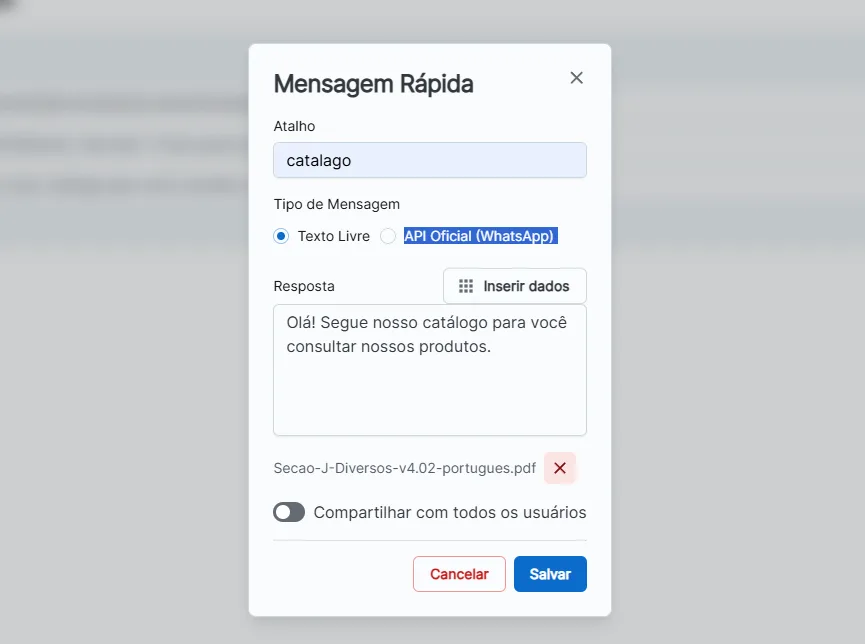The height and width of the screenshot is (644, 865).
Task: Click the Atalho field label
Action: pyautogui.click(x=294, y=126)
